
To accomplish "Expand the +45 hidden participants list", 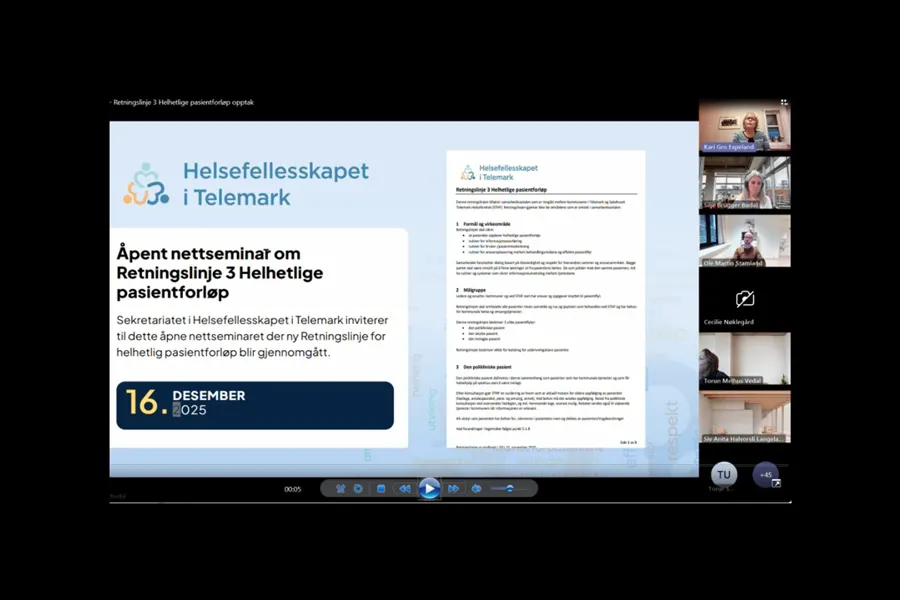I will click(765, 475).
